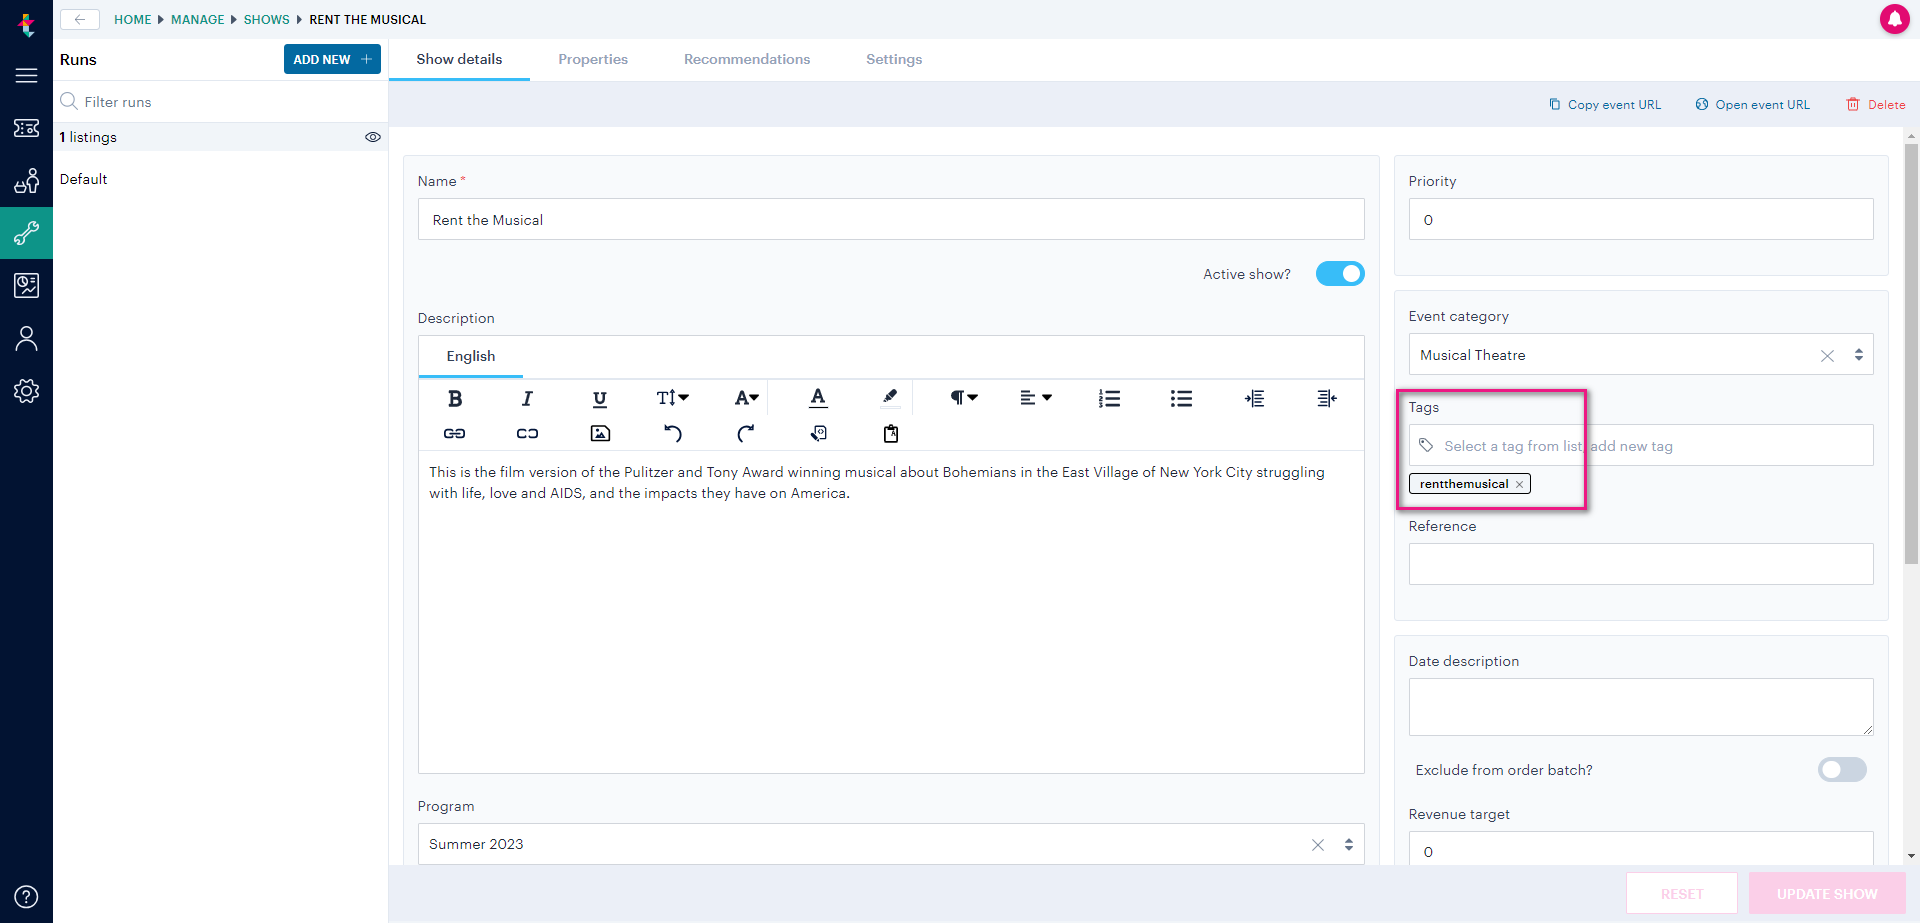Image resolution: width=1920 pixels, height=923 pixels.
Task: Click the ADD NEW run button
Action: [332, 59]
